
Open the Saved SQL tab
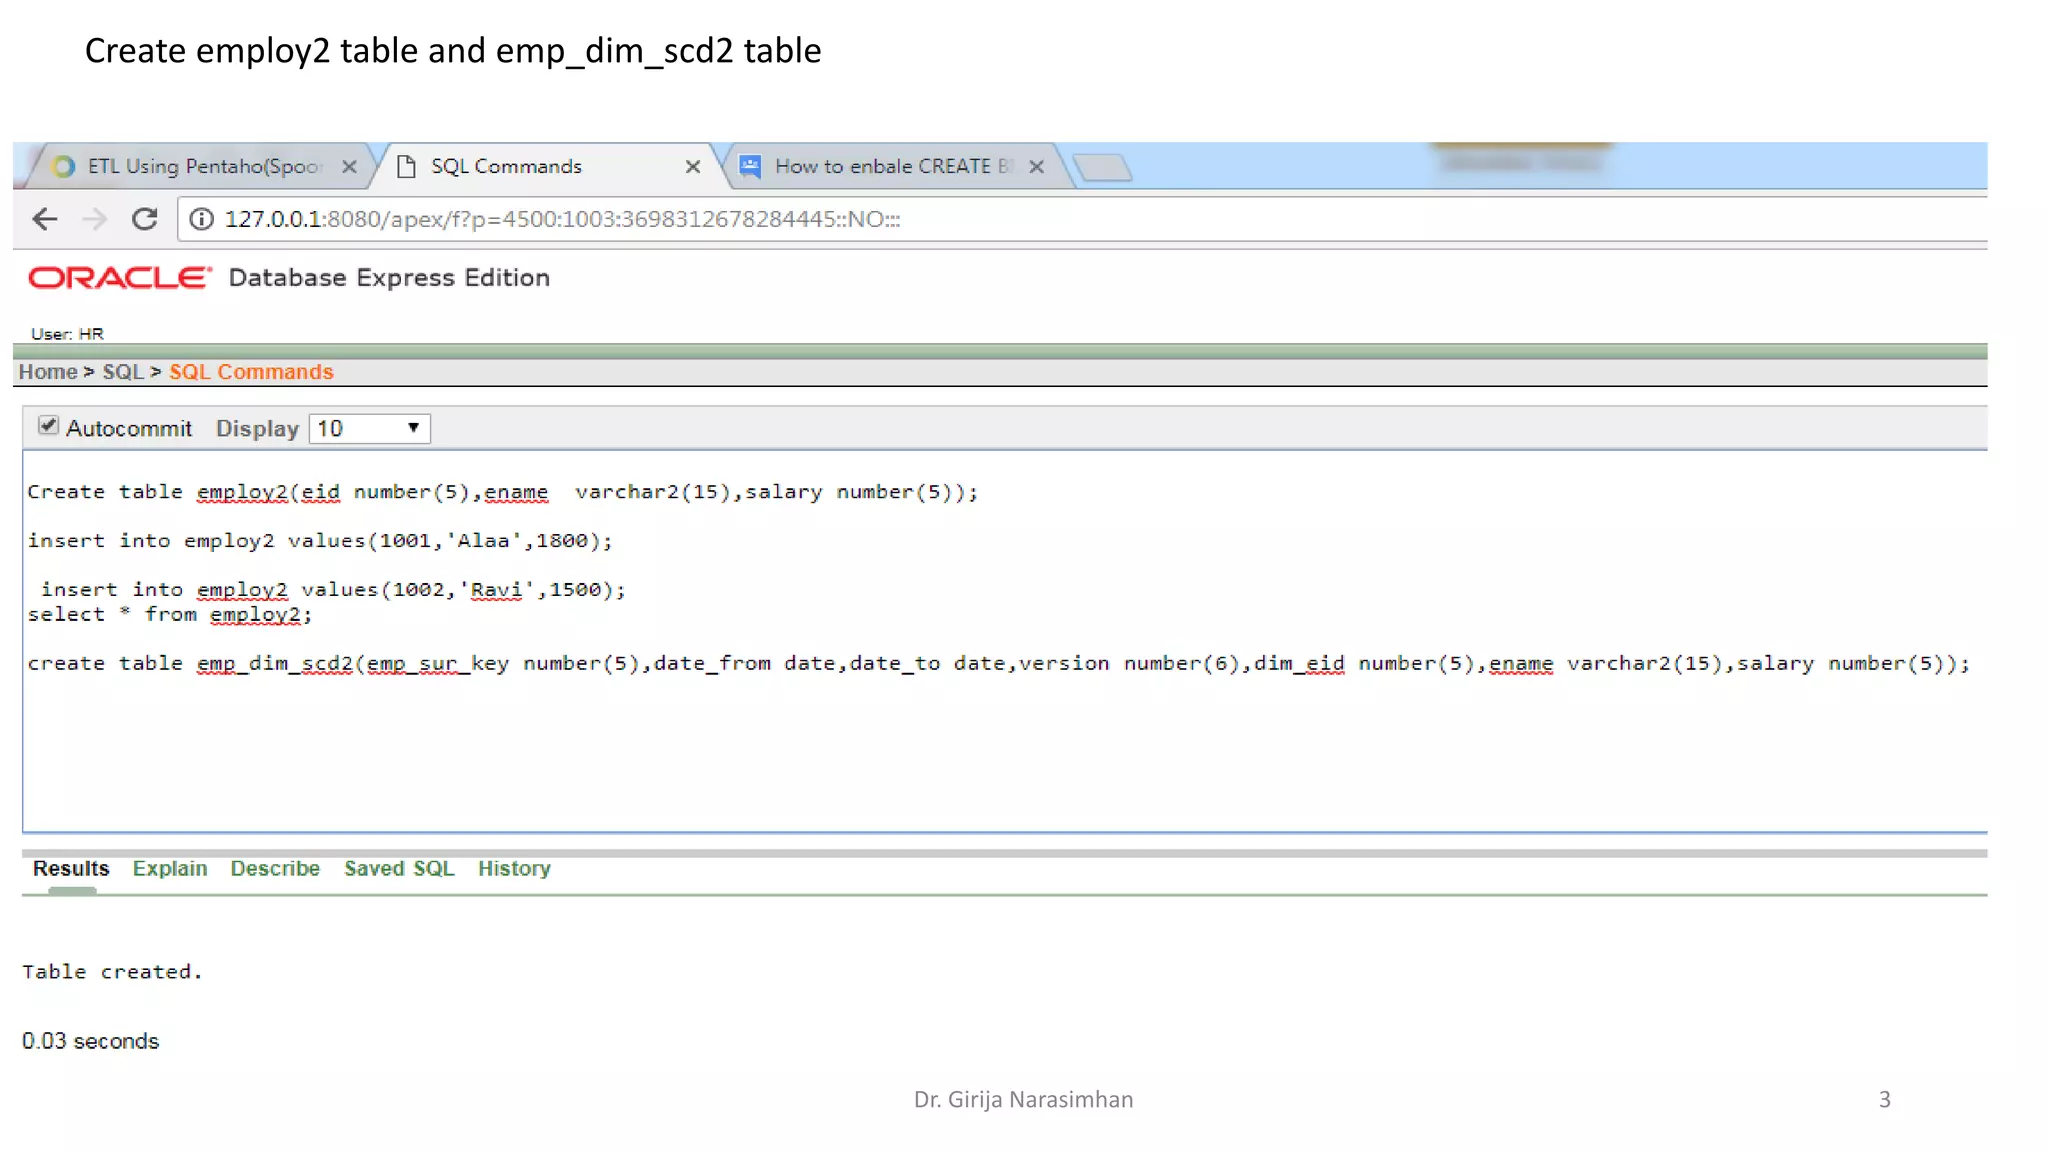(399, 869)
